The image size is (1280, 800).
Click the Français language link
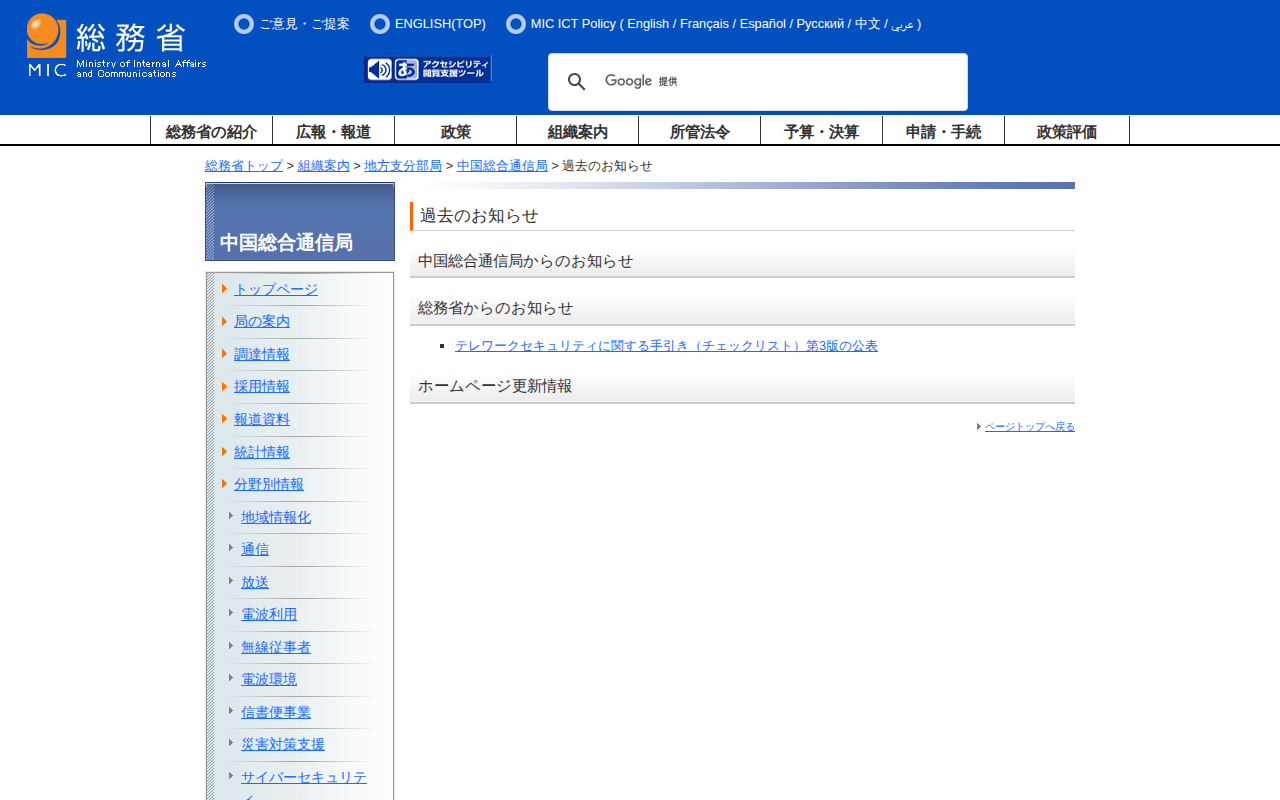click(704, 24)
